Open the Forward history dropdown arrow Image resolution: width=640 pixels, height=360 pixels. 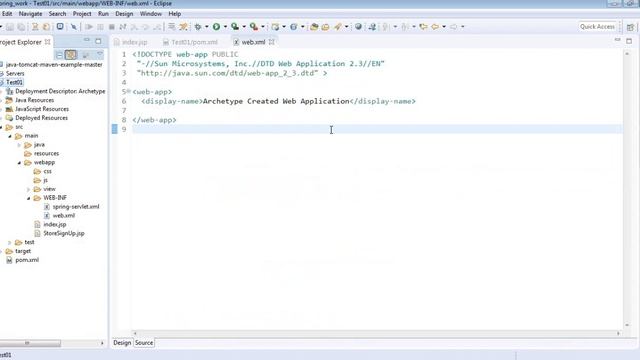(462, 27)
